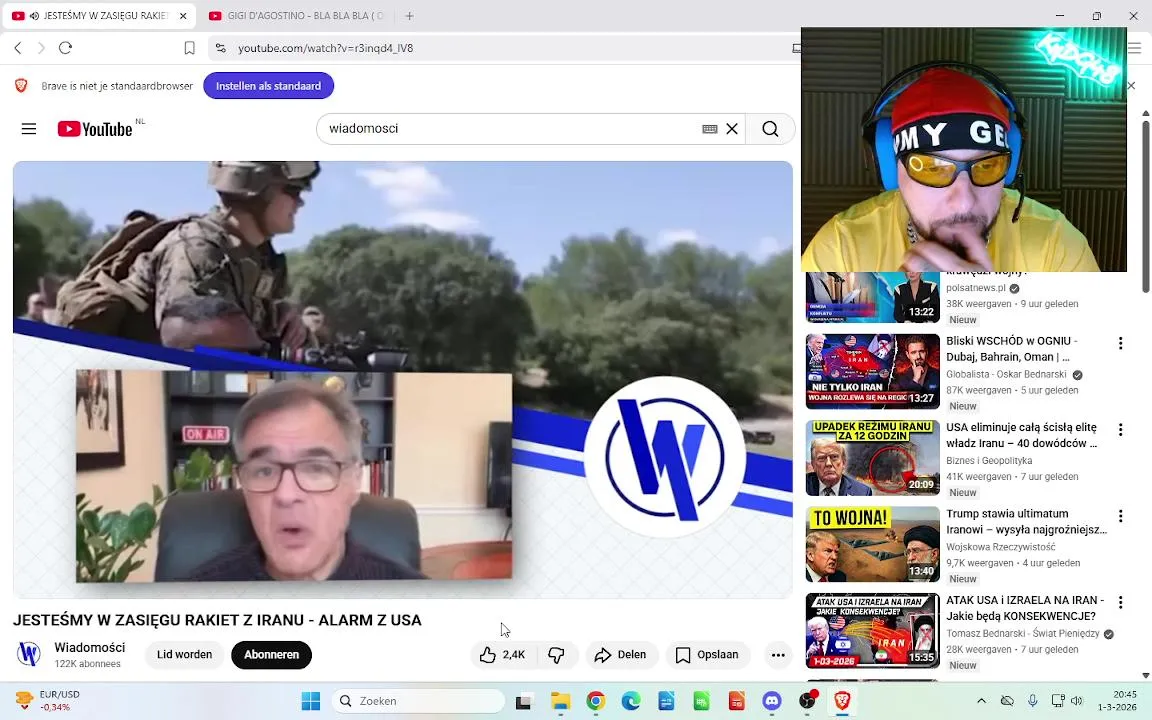Screen dimensions: 1152x720
Task: Click the page scrollbar down arrow
Action: click(x=1145, y=675)
